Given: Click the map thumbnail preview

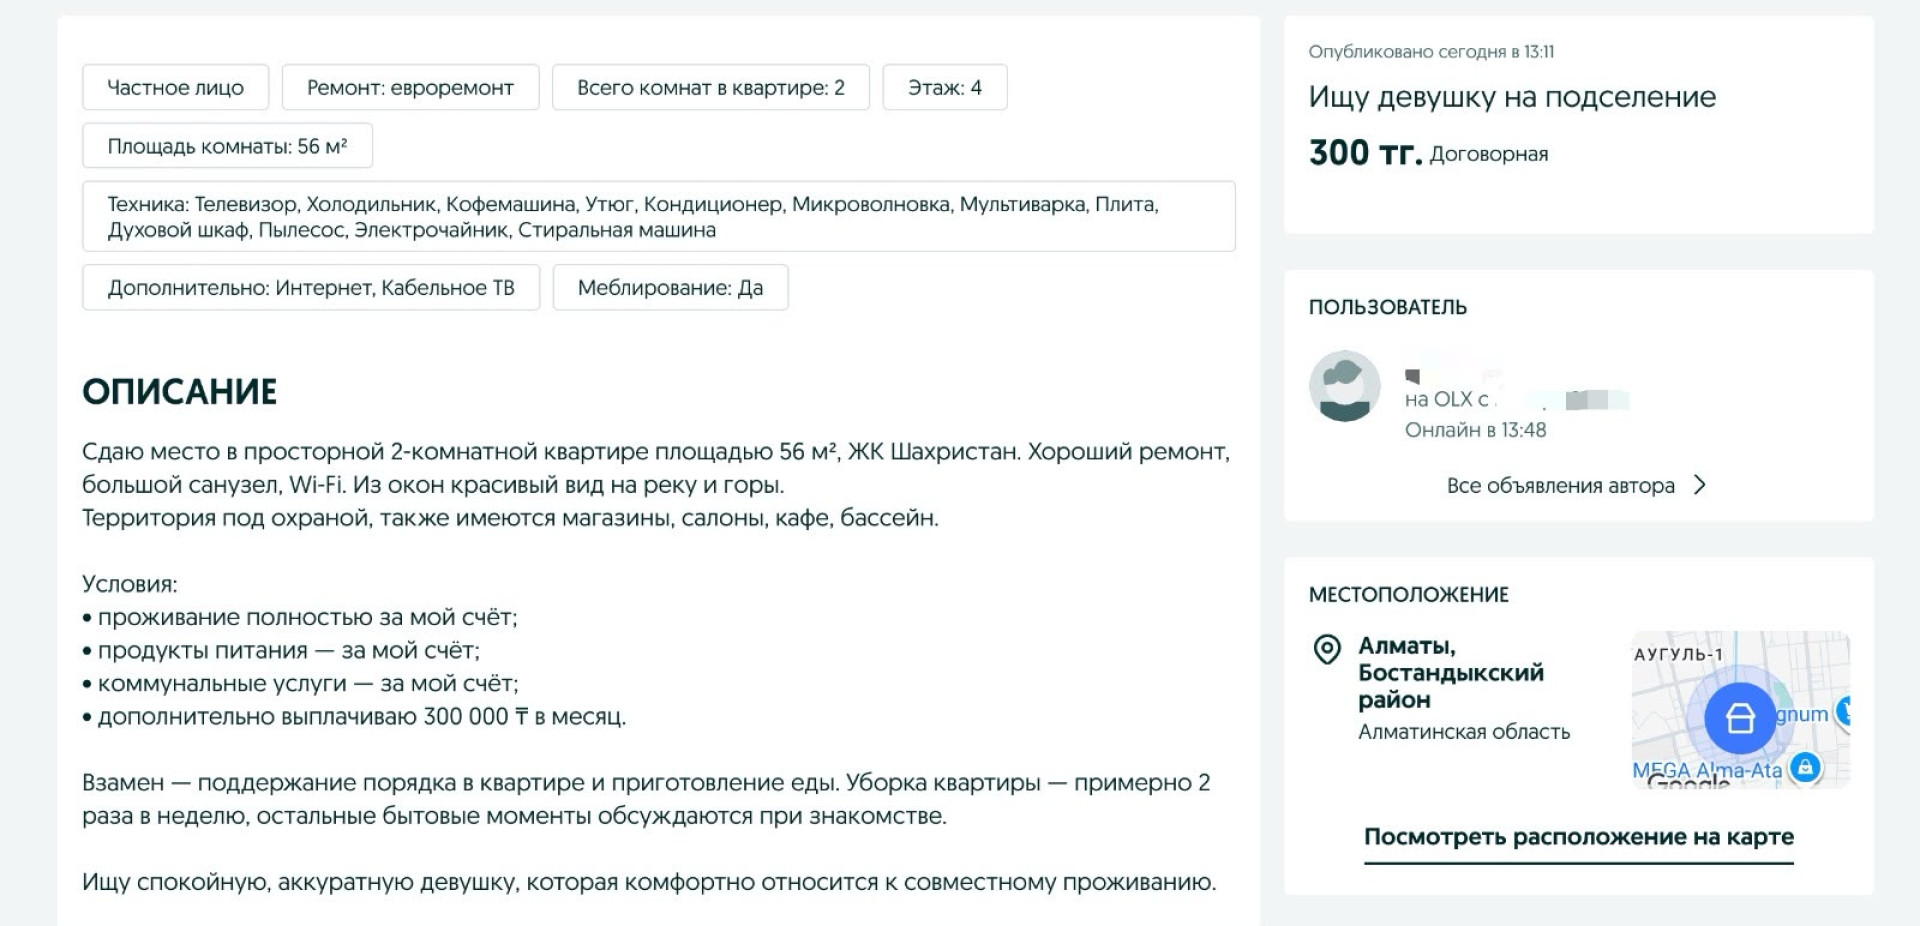Looking at the screenshot, I should (1741, 710).
